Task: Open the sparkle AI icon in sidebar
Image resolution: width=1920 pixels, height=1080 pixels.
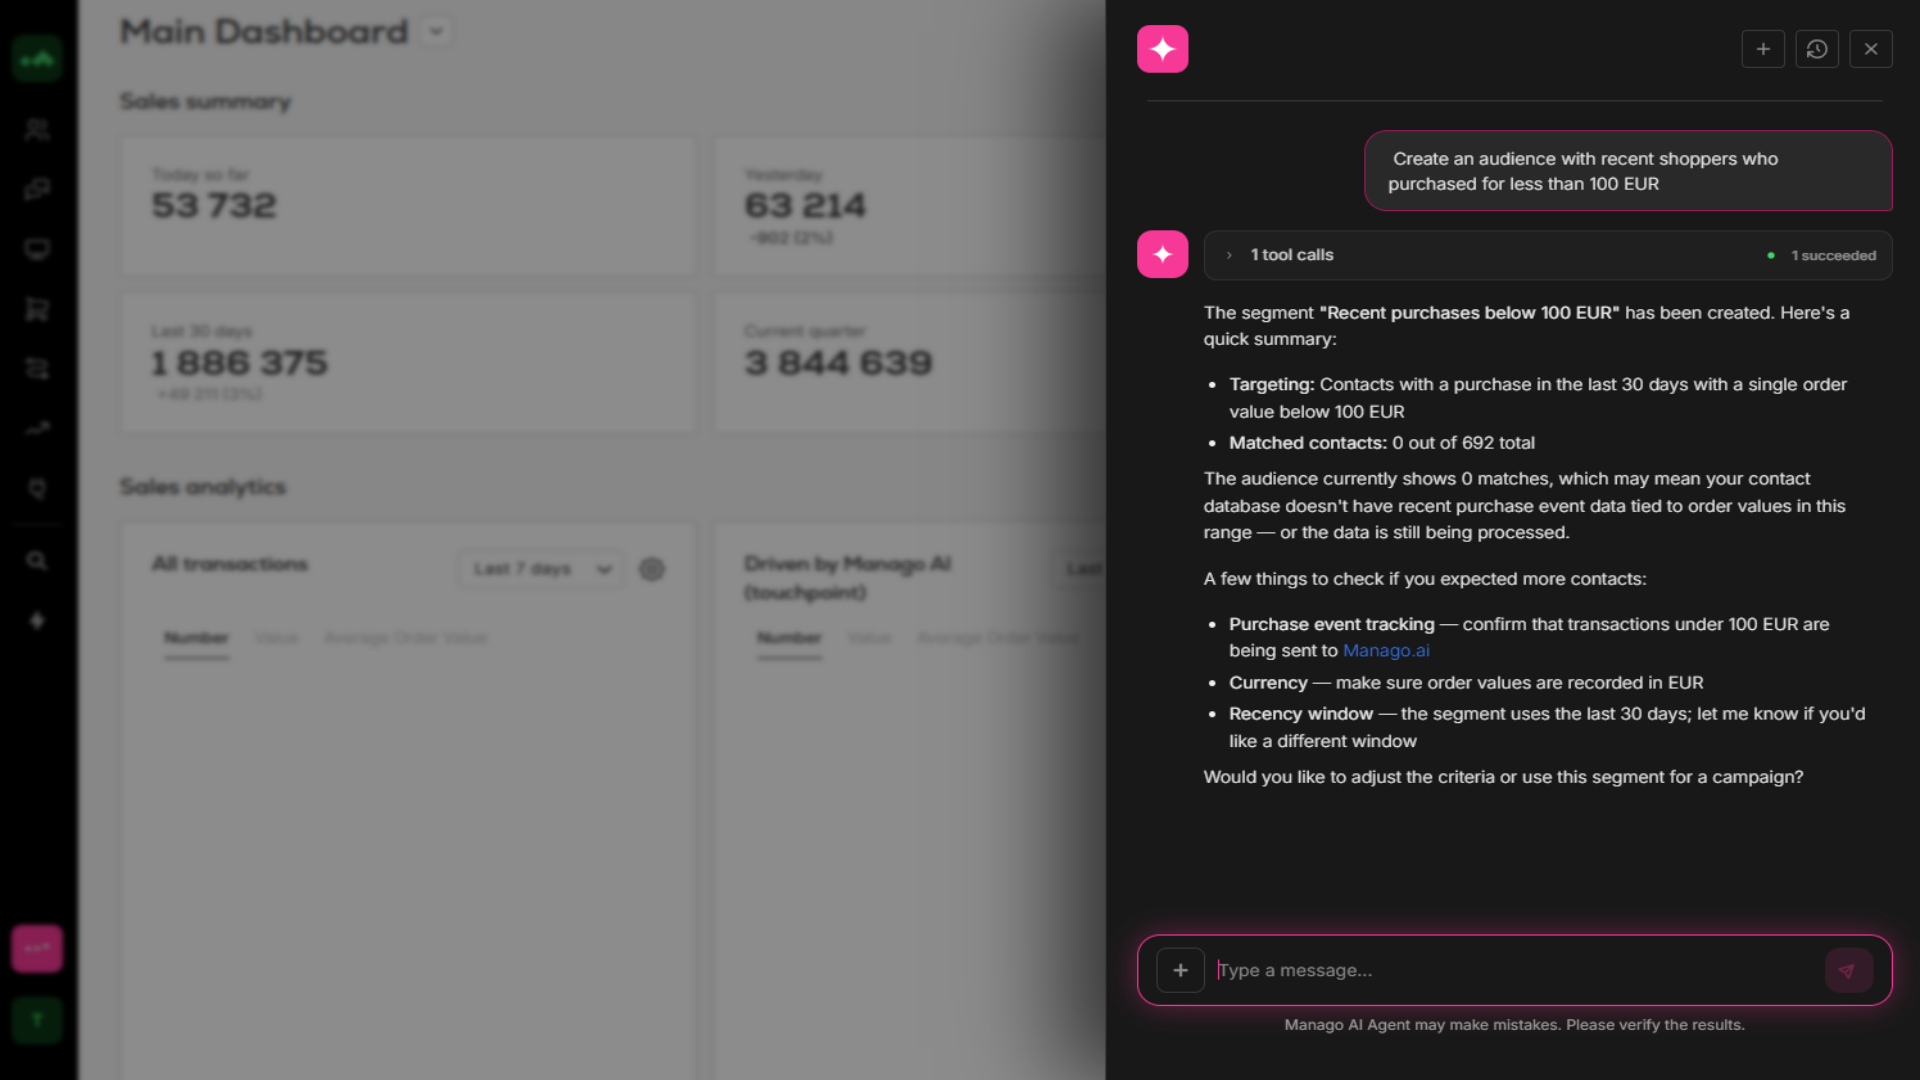Action: pos(37,621)
